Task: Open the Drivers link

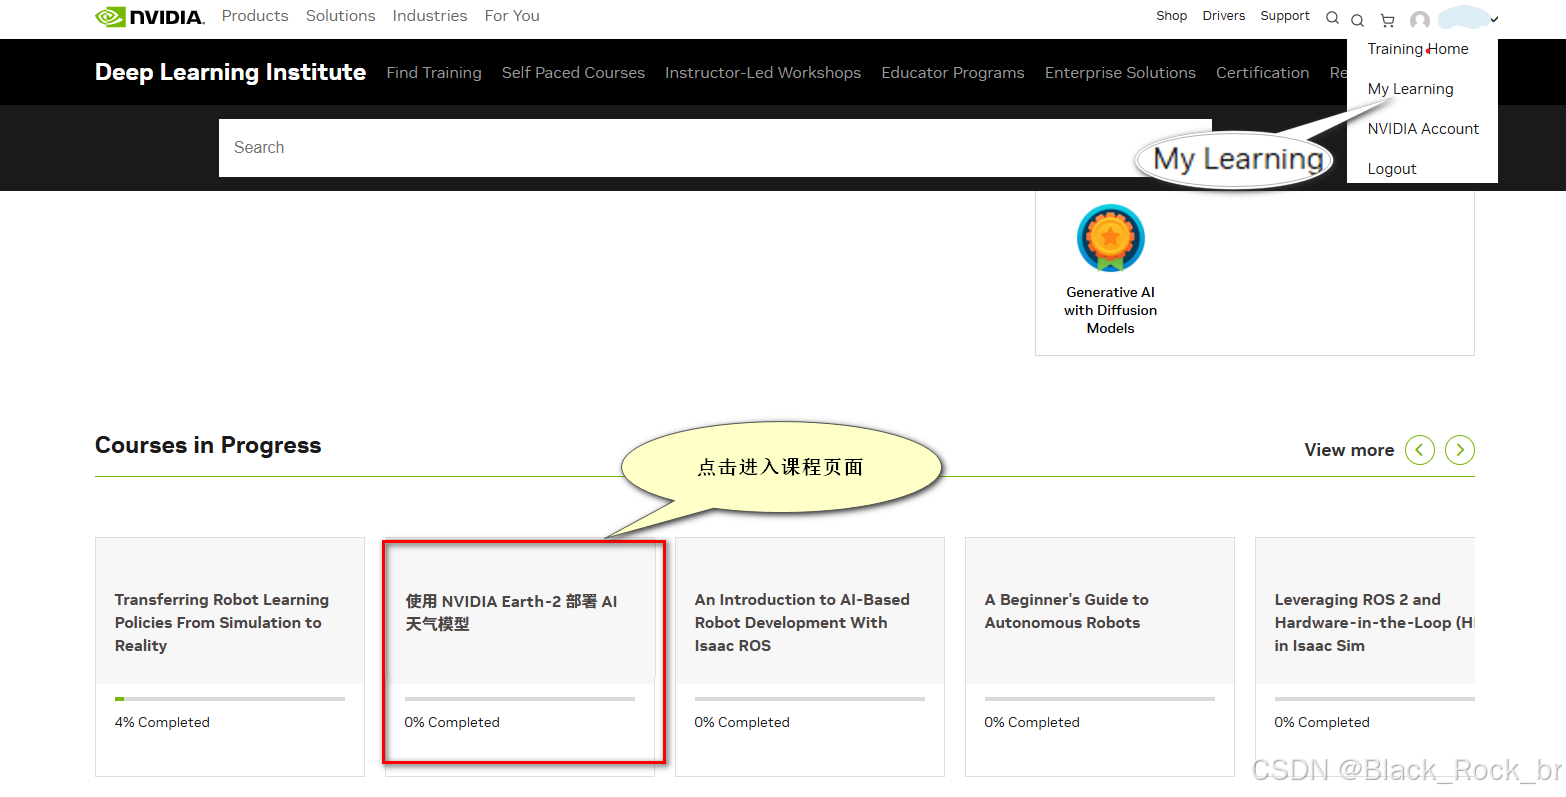Action: pyautogui.click(x=1224, y=16)
